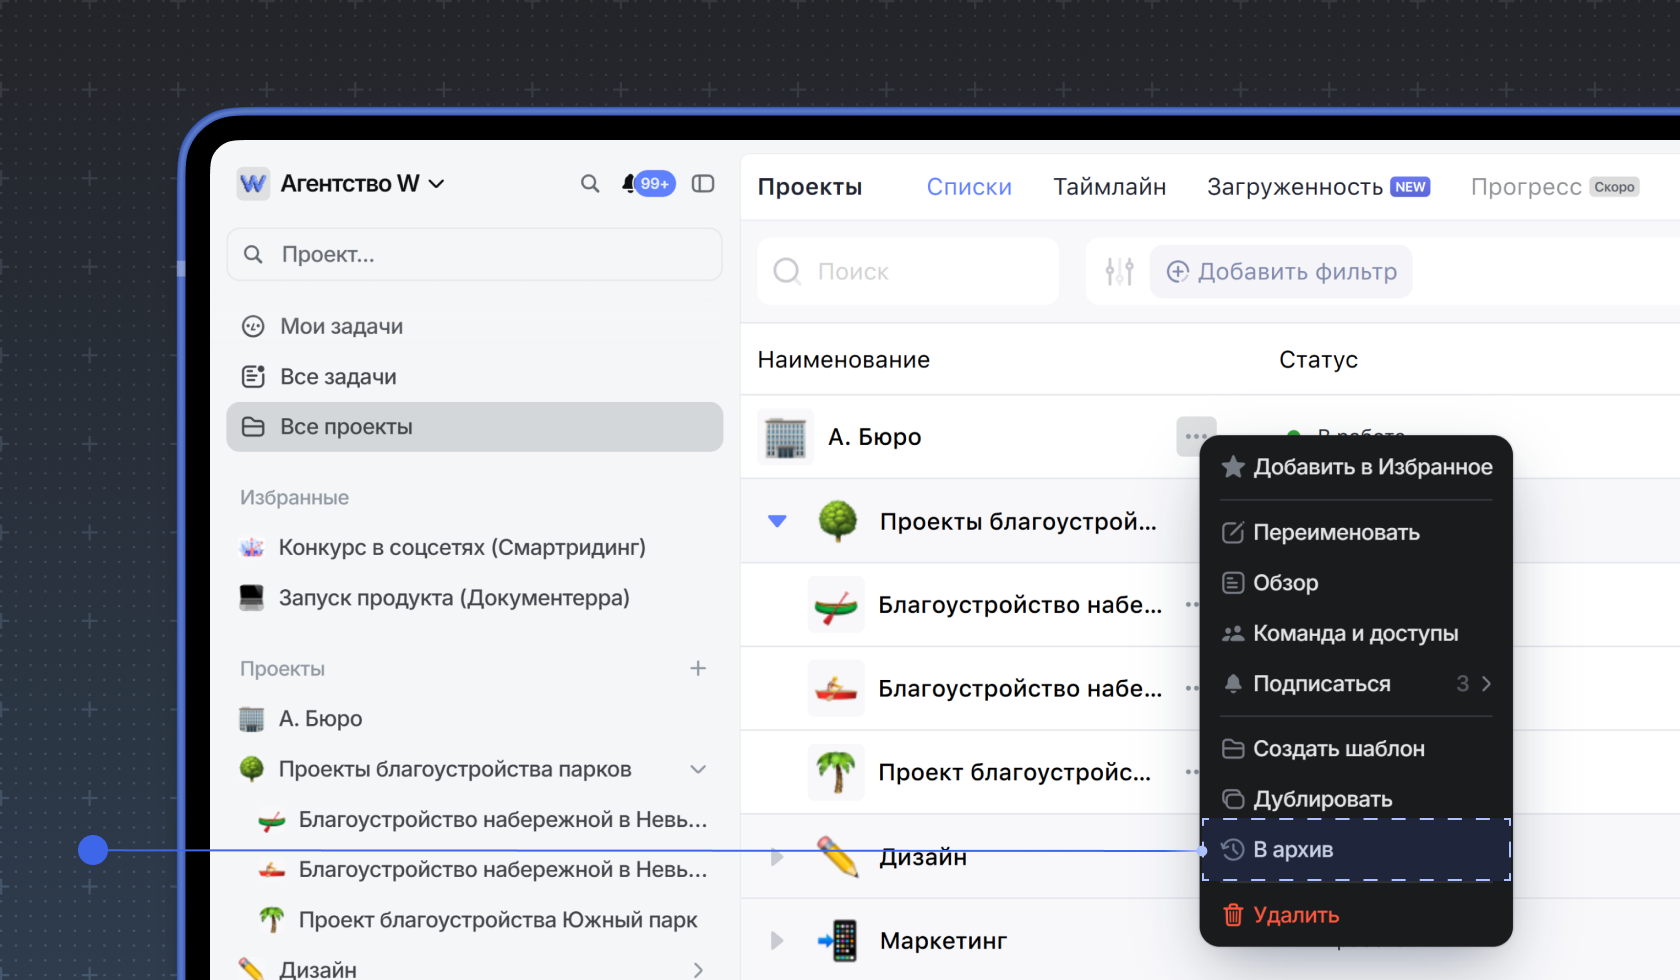Switch to the Загруженность tab

point(1295,187)
